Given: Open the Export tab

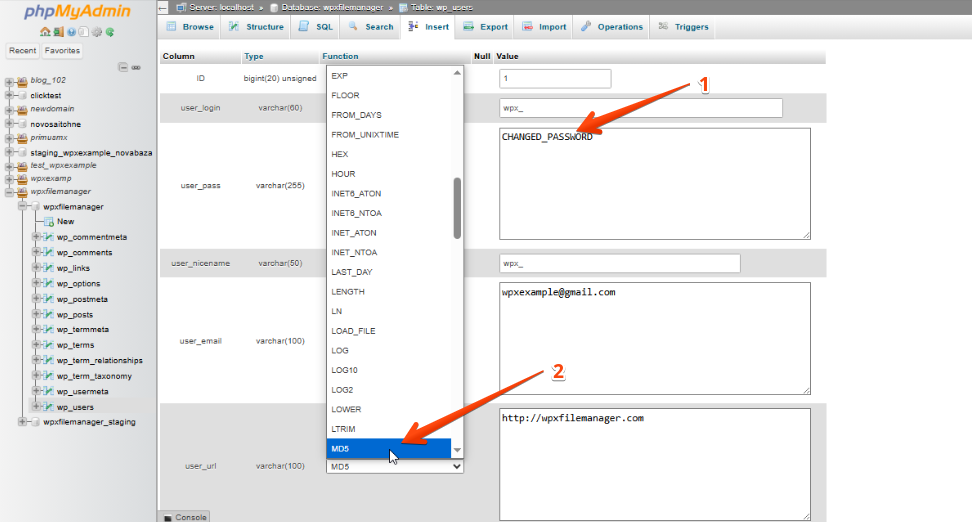Looking at the screenshot, I should [487, 27].
